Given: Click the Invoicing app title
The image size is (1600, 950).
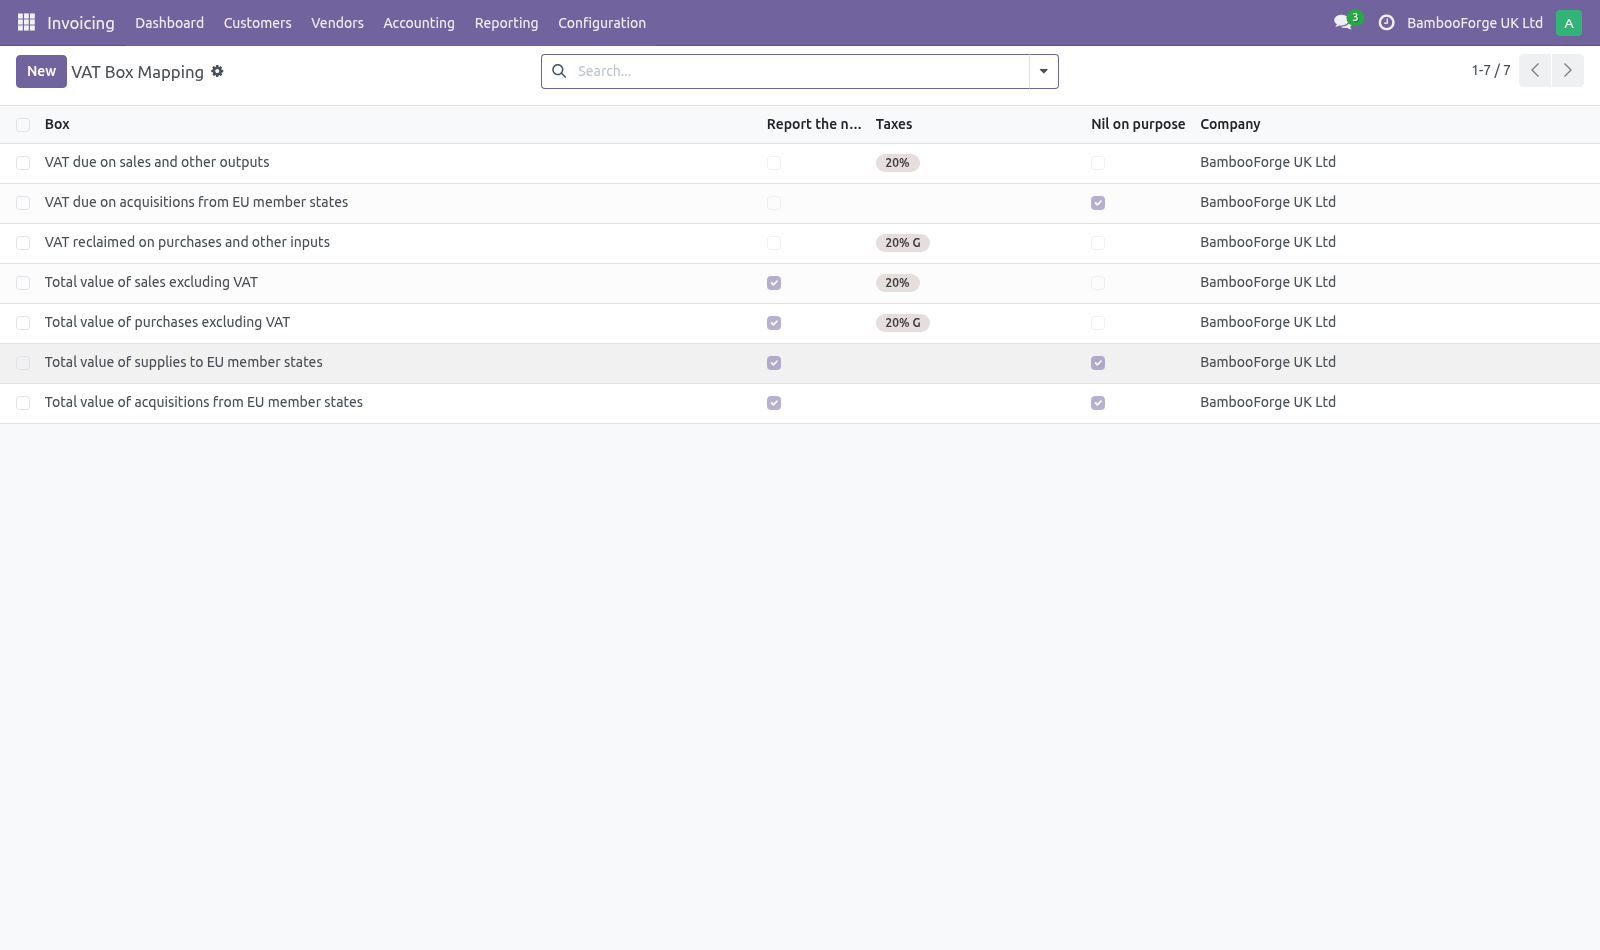Looking at the screenshot, I should pos(81,23).
